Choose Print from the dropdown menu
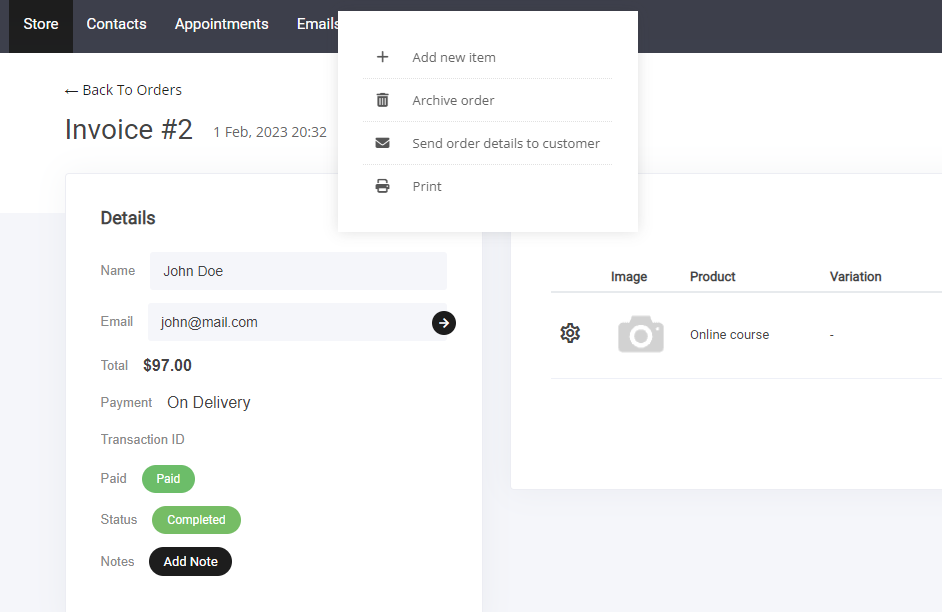This screenshot has height=612, width=942. tap(427, 186)
